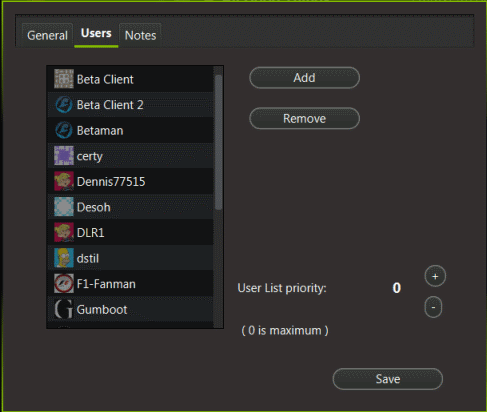This screenshot has height=412, width=487.
Task: Click F1-Fanman's red circular avatar
Action: [x=64, y=284]
